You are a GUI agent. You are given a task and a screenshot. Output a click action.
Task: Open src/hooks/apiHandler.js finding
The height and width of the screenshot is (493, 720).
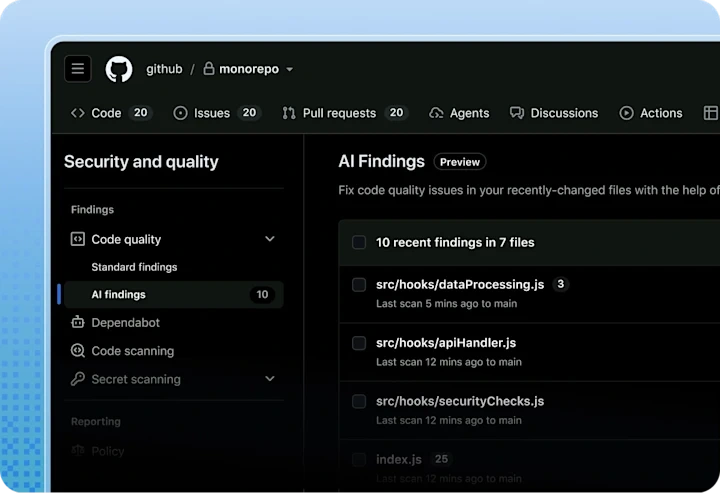click(x=446, y=343)
